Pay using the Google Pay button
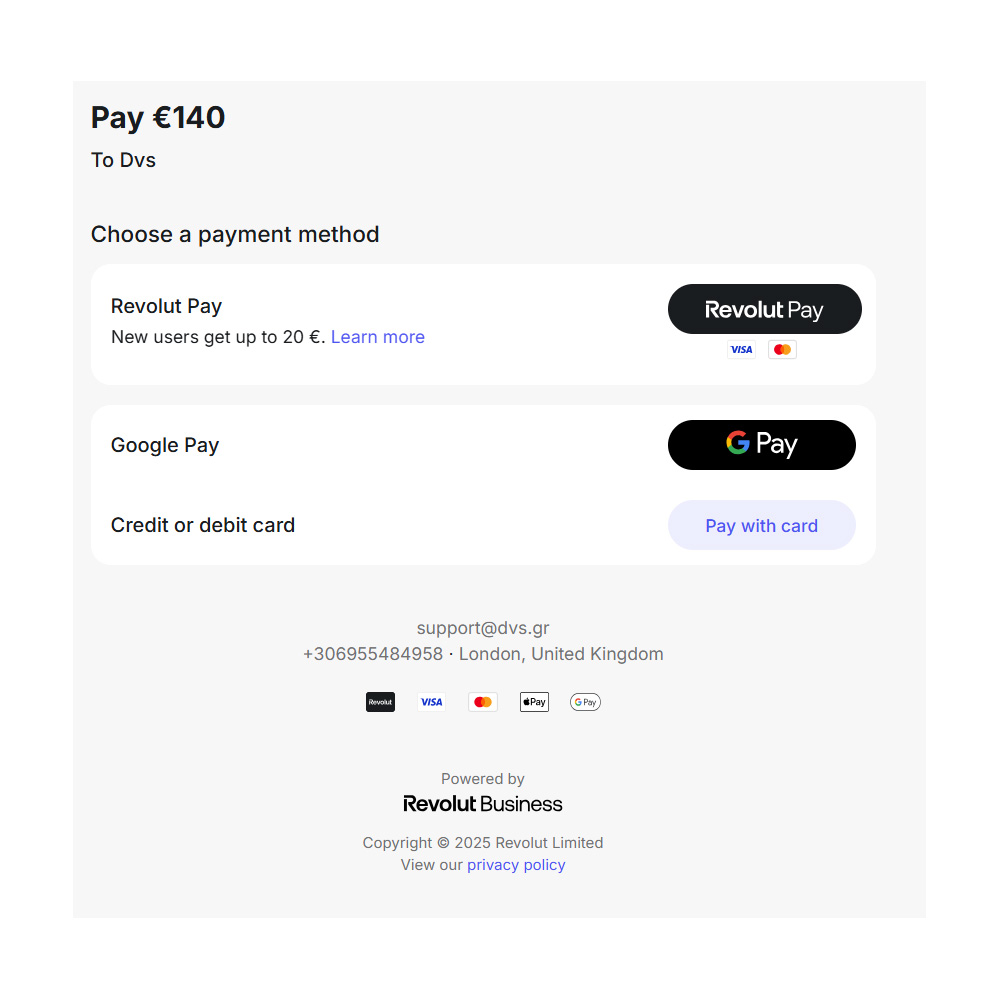This screenshot has width=1000, height=1000. [x=761, y=445]
